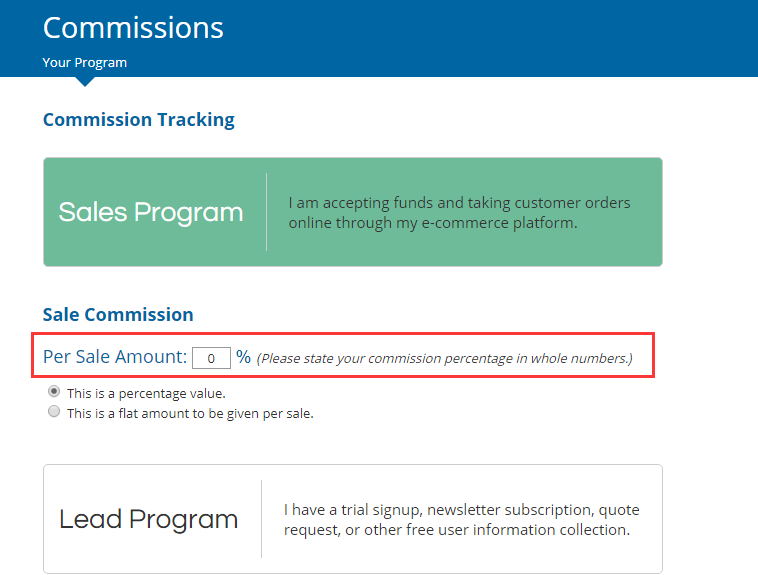Click the percent symbol beside the amount field
The width and height of the screenshot is (758, 575).
243,357
